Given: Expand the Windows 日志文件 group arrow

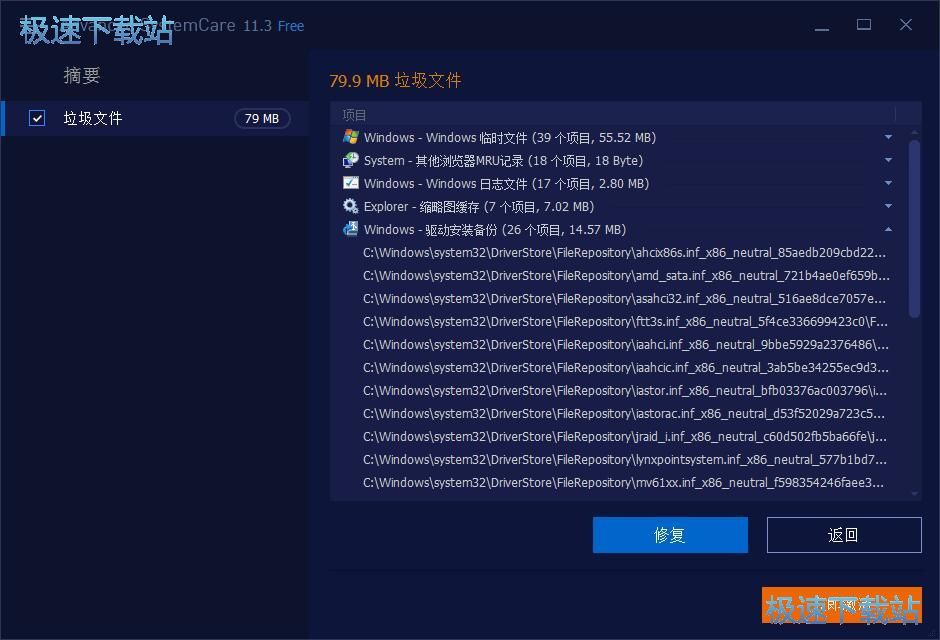Looking at the screenshot, I should [x=888, y=183].
